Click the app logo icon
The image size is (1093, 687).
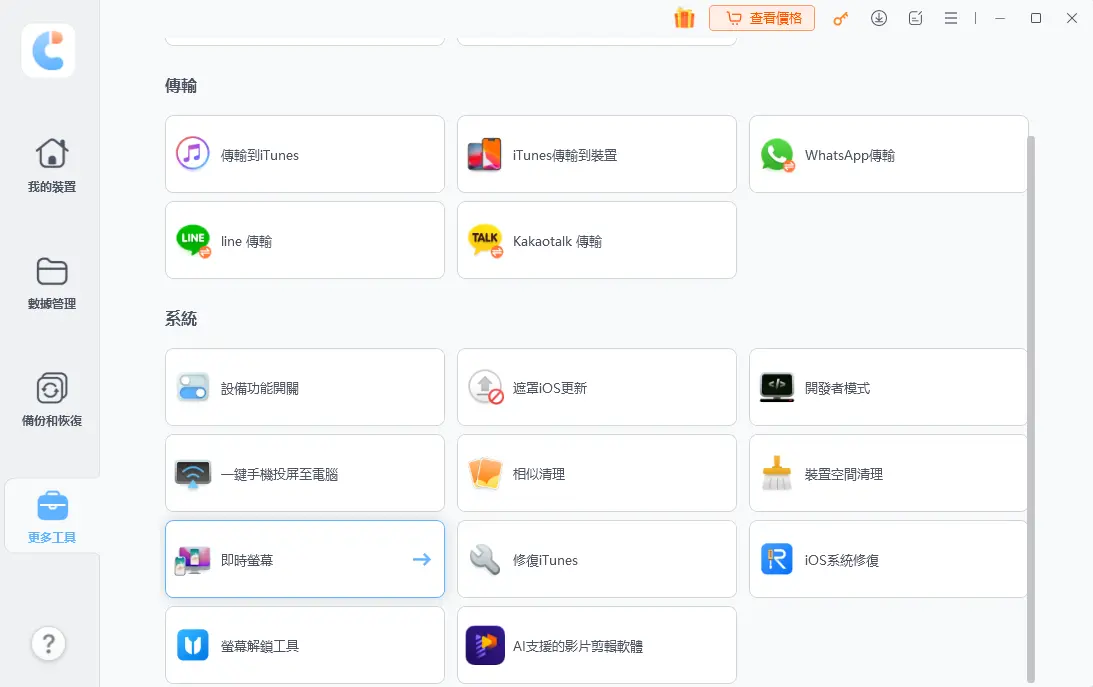tap(48, 50)
